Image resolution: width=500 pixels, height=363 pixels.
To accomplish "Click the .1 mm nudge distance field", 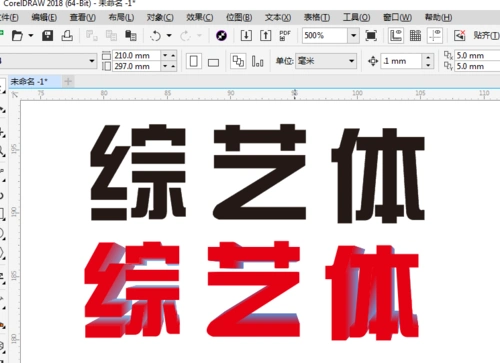I will (402, 61).
